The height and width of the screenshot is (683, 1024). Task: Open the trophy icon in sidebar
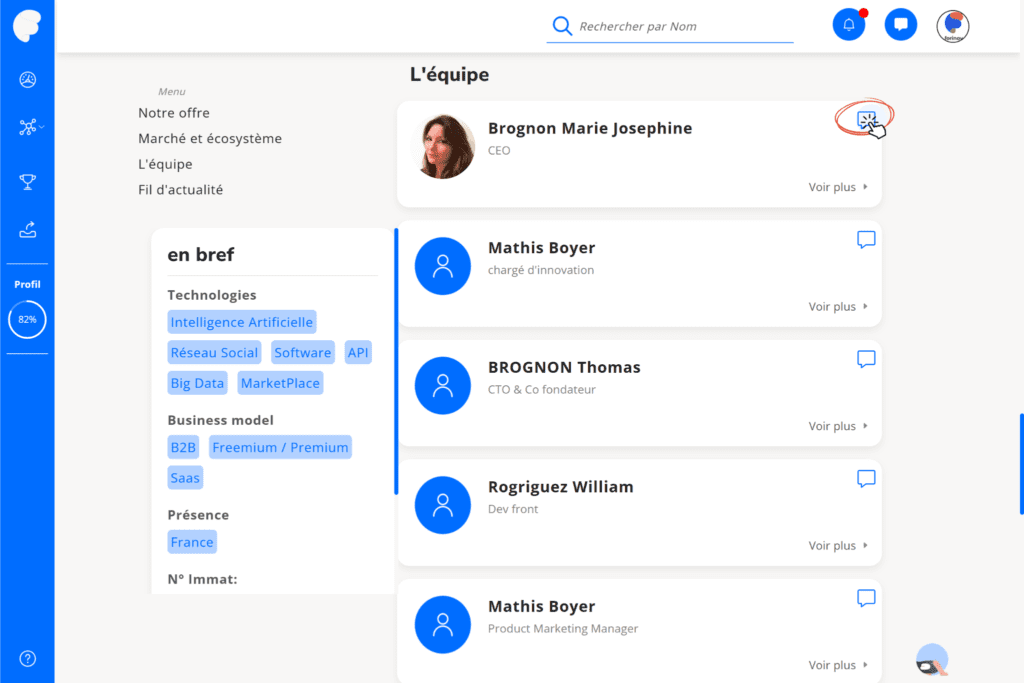pos(27,182)
